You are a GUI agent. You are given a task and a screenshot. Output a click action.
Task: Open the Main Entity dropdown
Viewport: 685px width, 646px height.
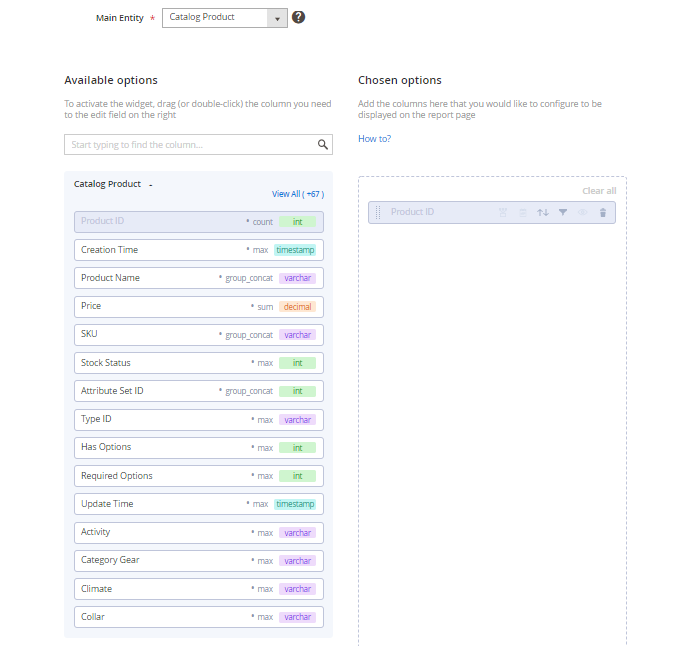(x=277, y=18)
